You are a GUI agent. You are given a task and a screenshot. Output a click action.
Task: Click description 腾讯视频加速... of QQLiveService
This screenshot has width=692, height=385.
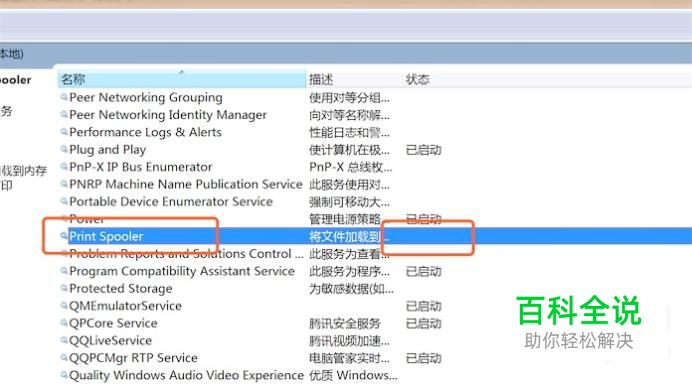coord(349,341)
